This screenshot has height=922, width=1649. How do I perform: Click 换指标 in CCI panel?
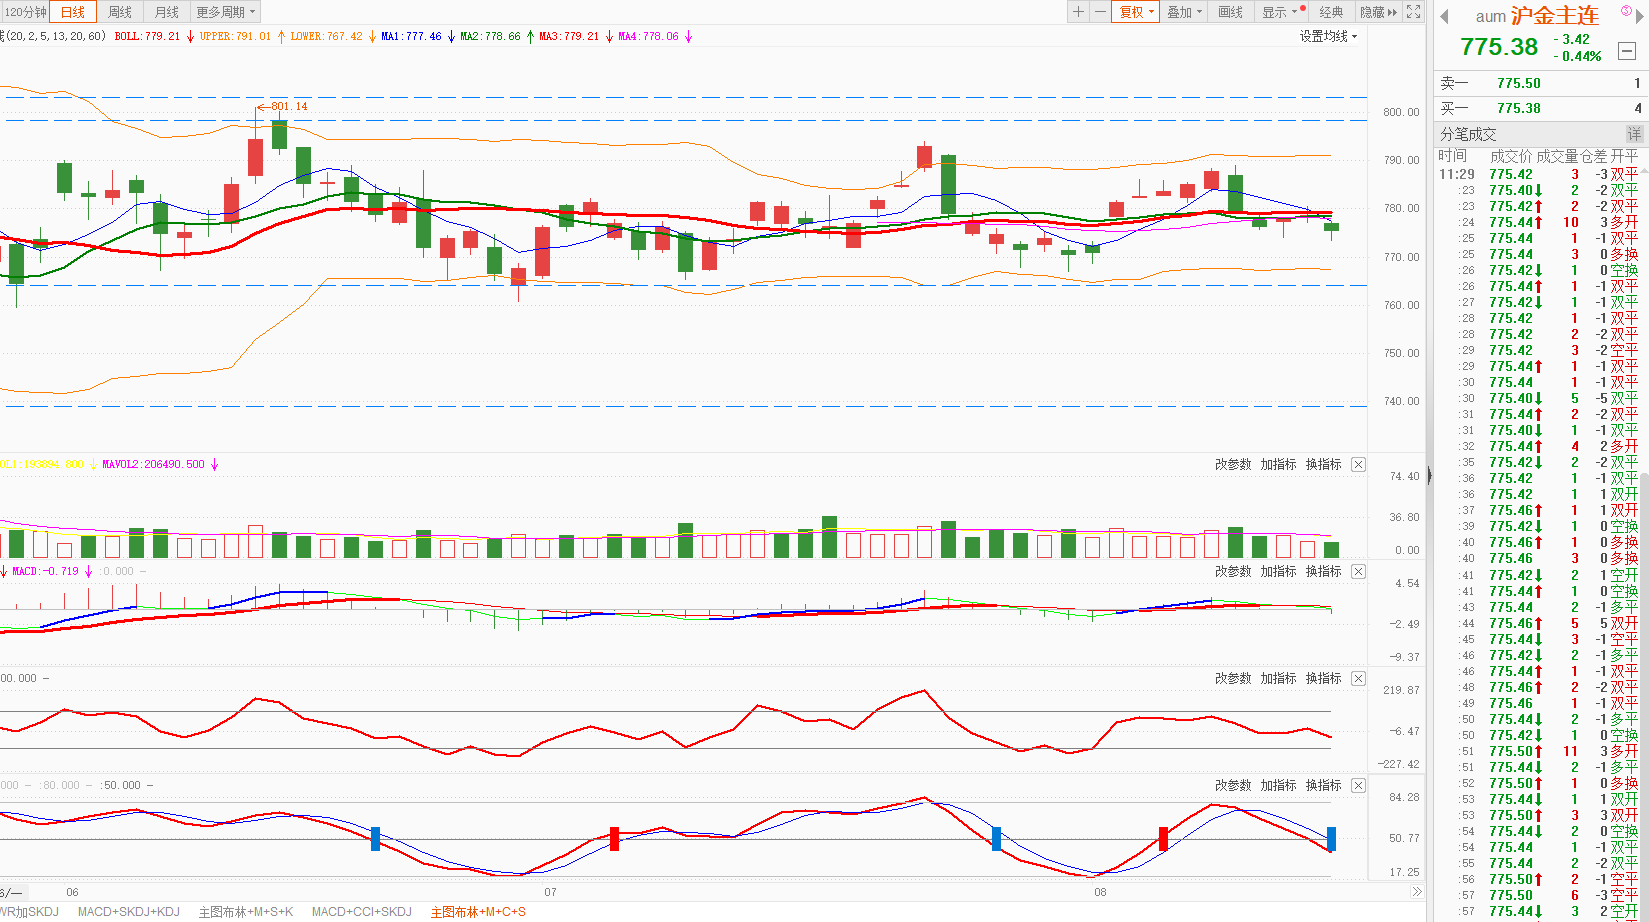[1323, 678]
